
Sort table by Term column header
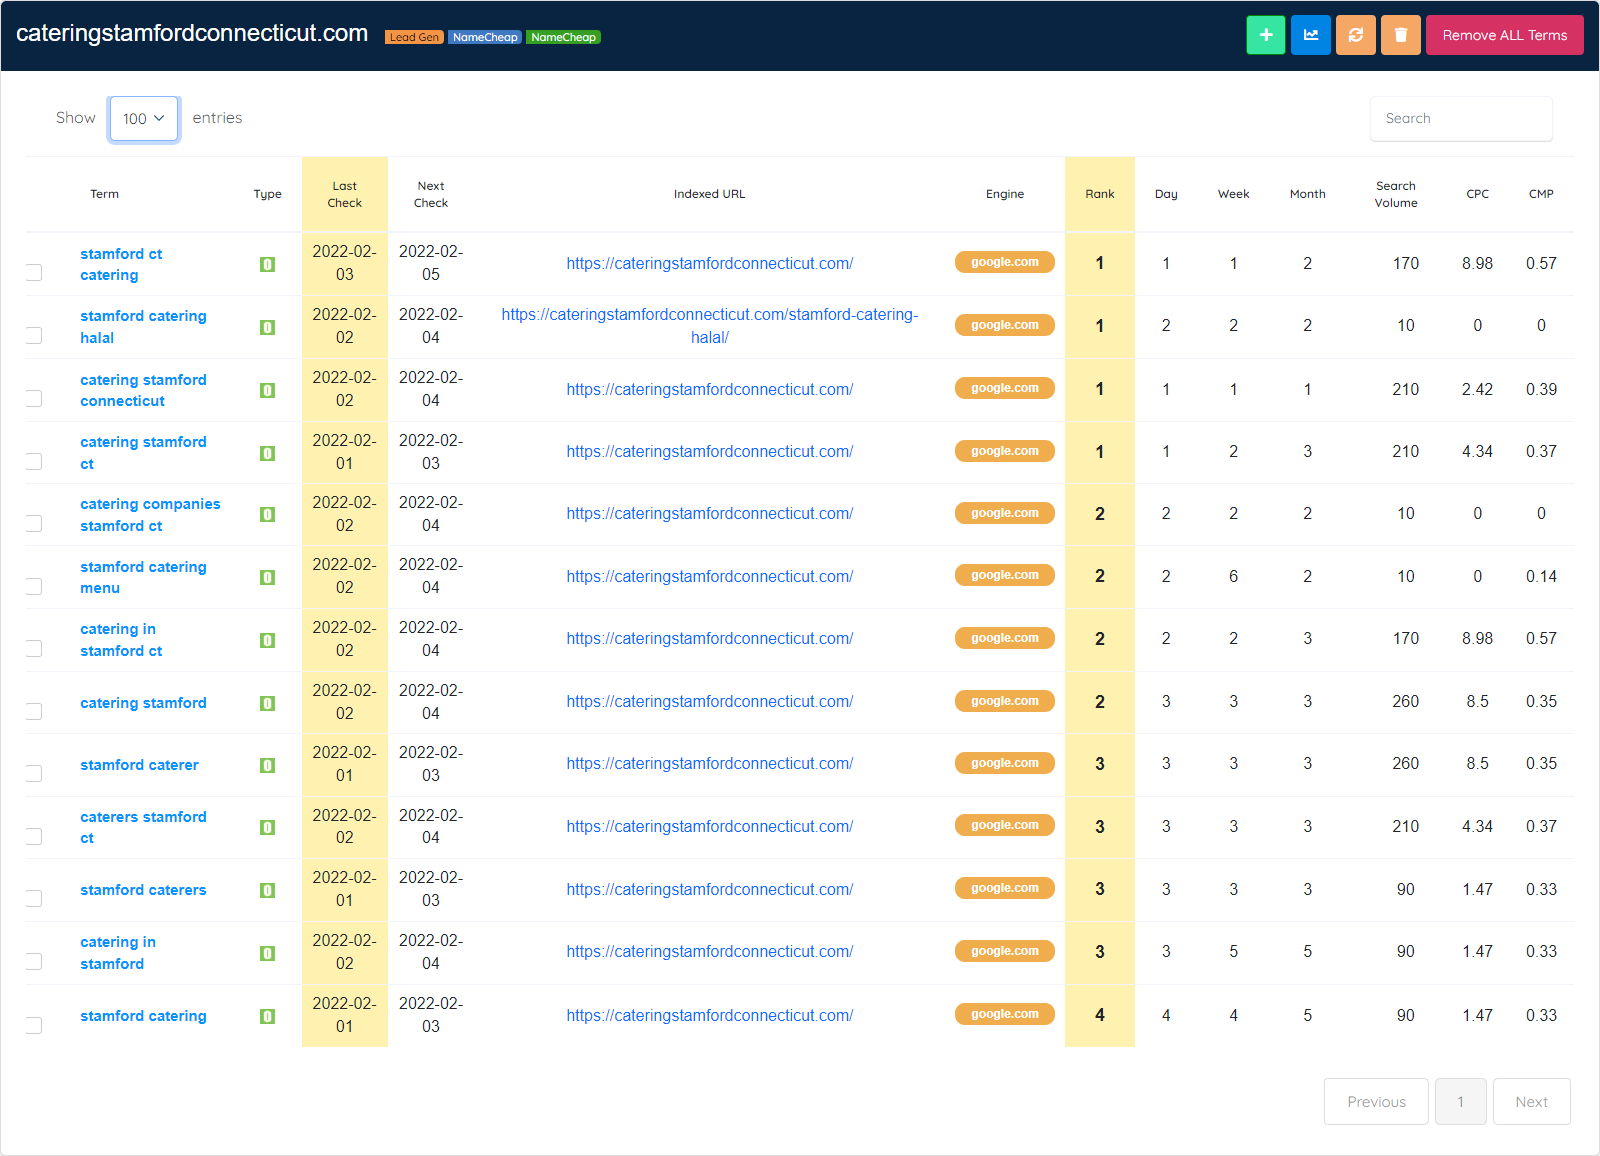tap(104, 194)
